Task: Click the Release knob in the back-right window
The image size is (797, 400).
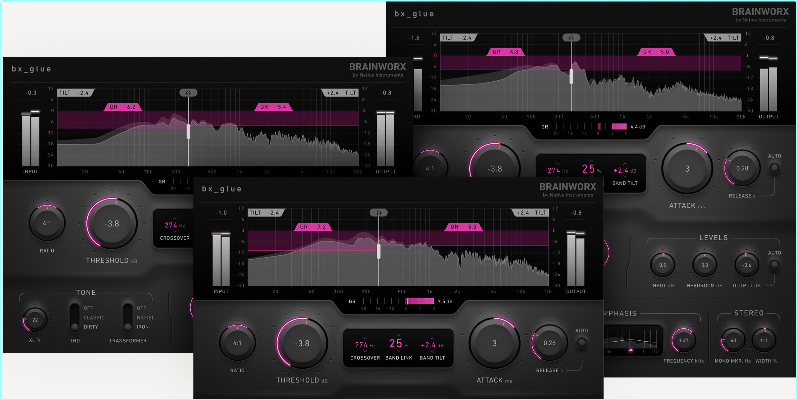Action: tap(742, 168)
